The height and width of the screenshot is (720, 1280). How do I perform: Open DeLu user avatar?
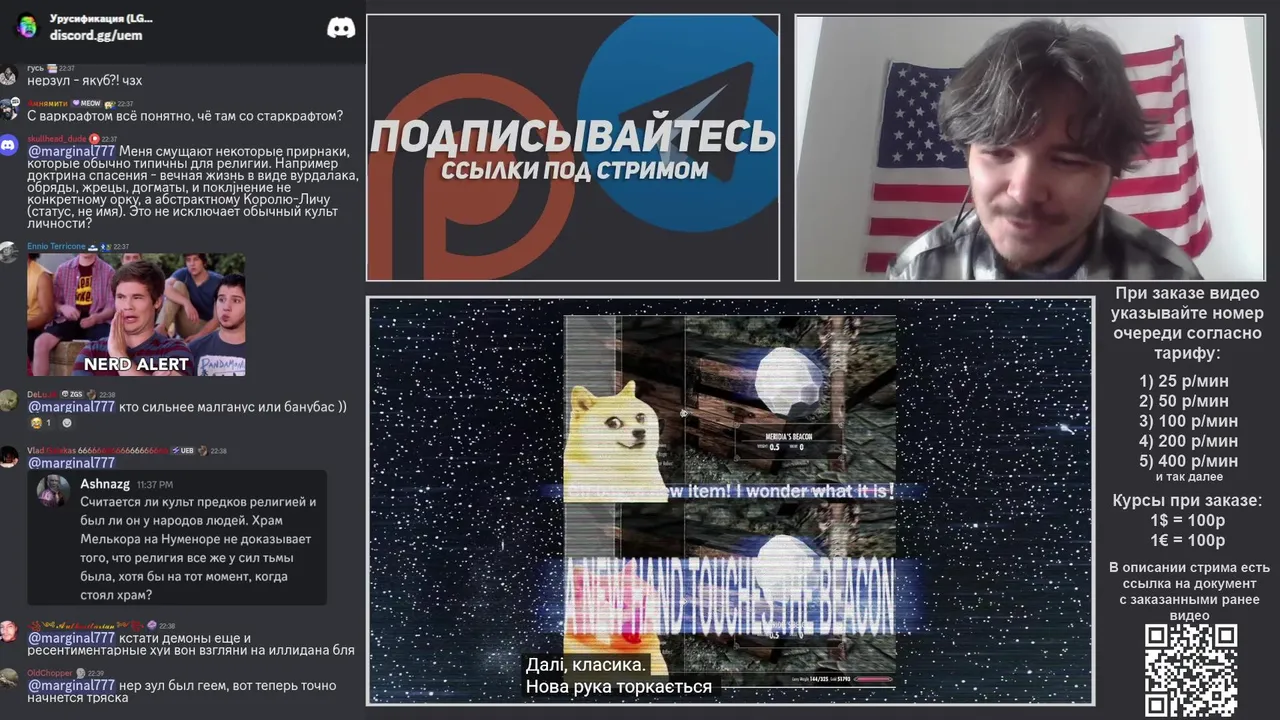[8, 401]
